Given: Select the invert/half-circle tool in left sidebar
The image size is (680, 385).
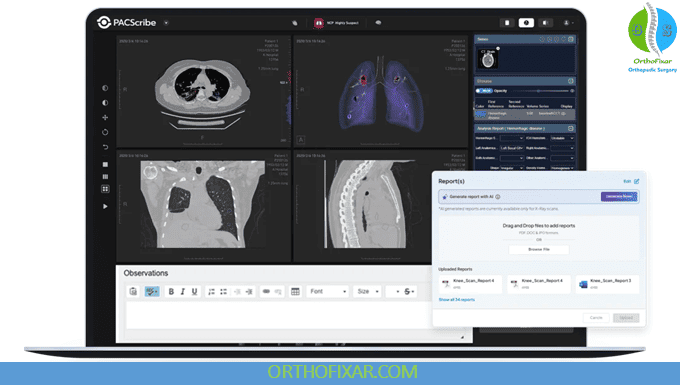Looking at the screenshot, I should click(x=105, y=103).
